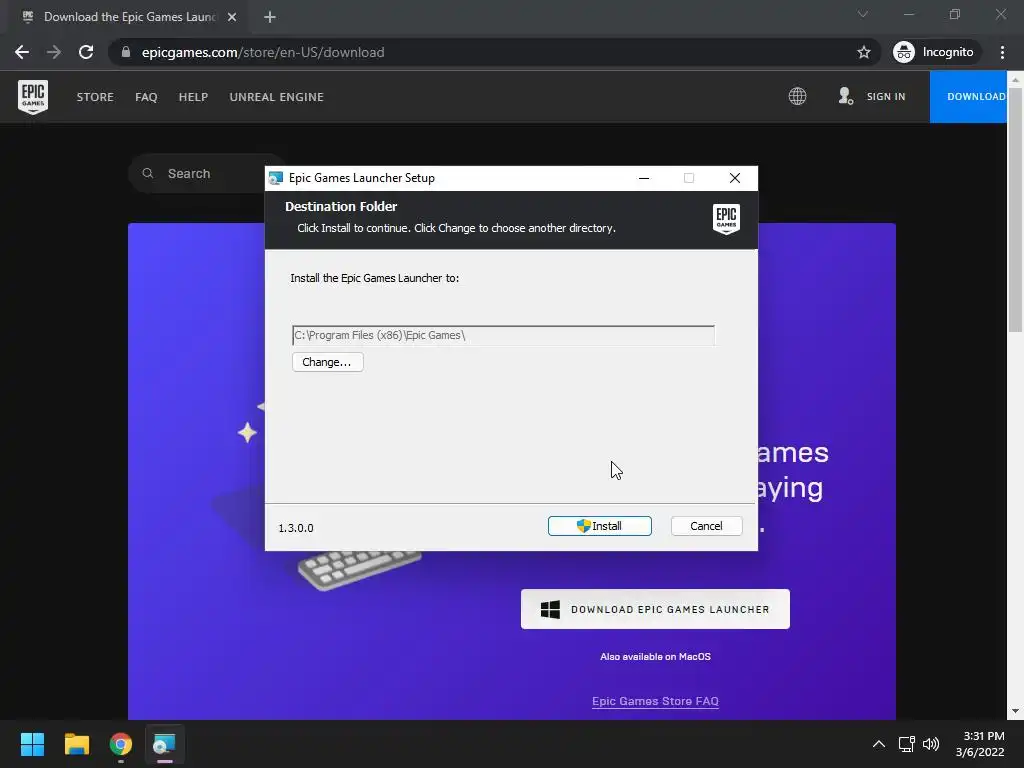Close the Download the Epic Games tab

point(232,17)
